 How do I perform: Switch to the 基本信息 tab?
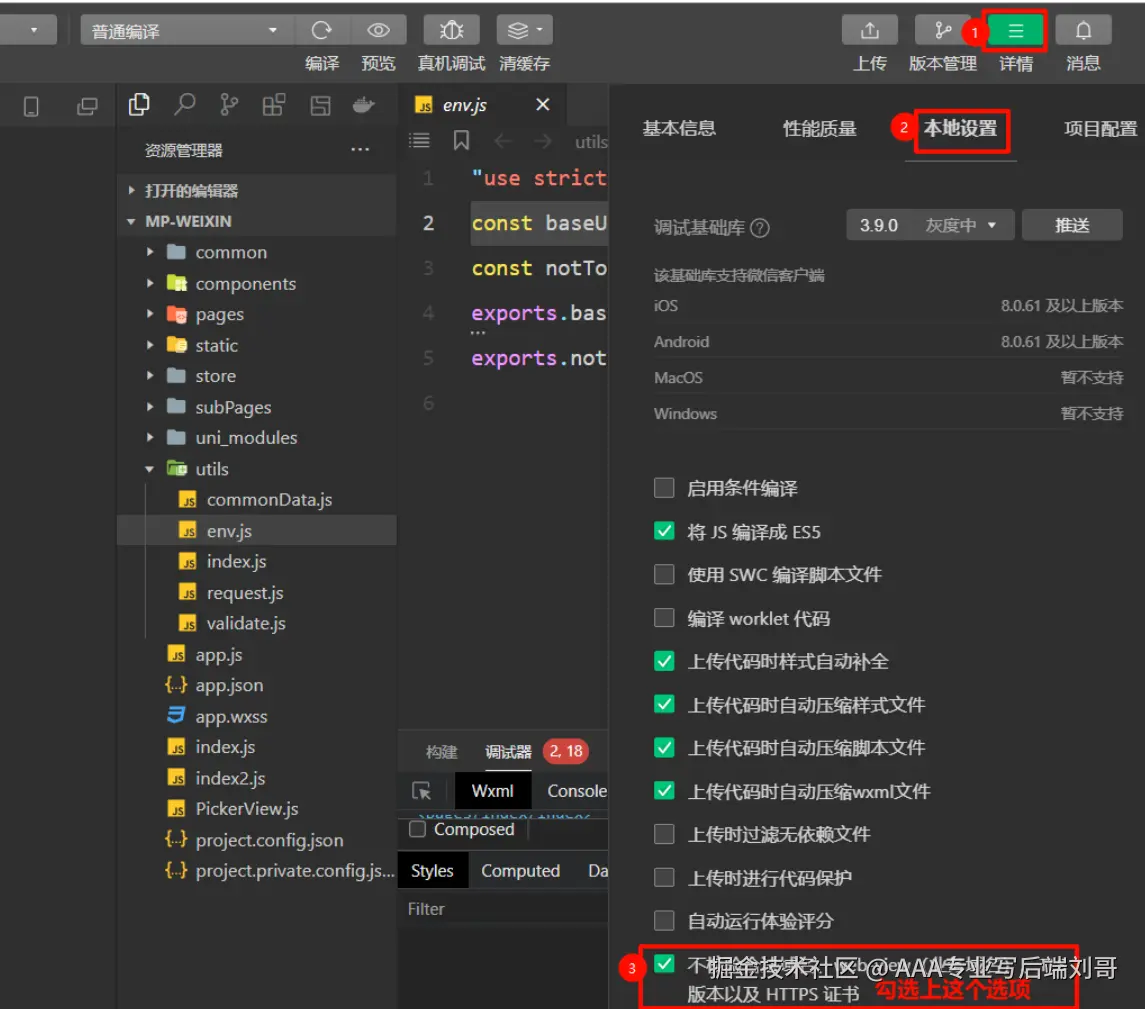tap(678, 128)
